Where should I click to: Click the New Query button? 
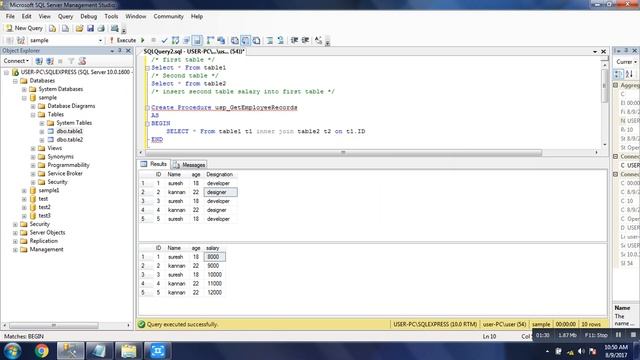[24, 28]
